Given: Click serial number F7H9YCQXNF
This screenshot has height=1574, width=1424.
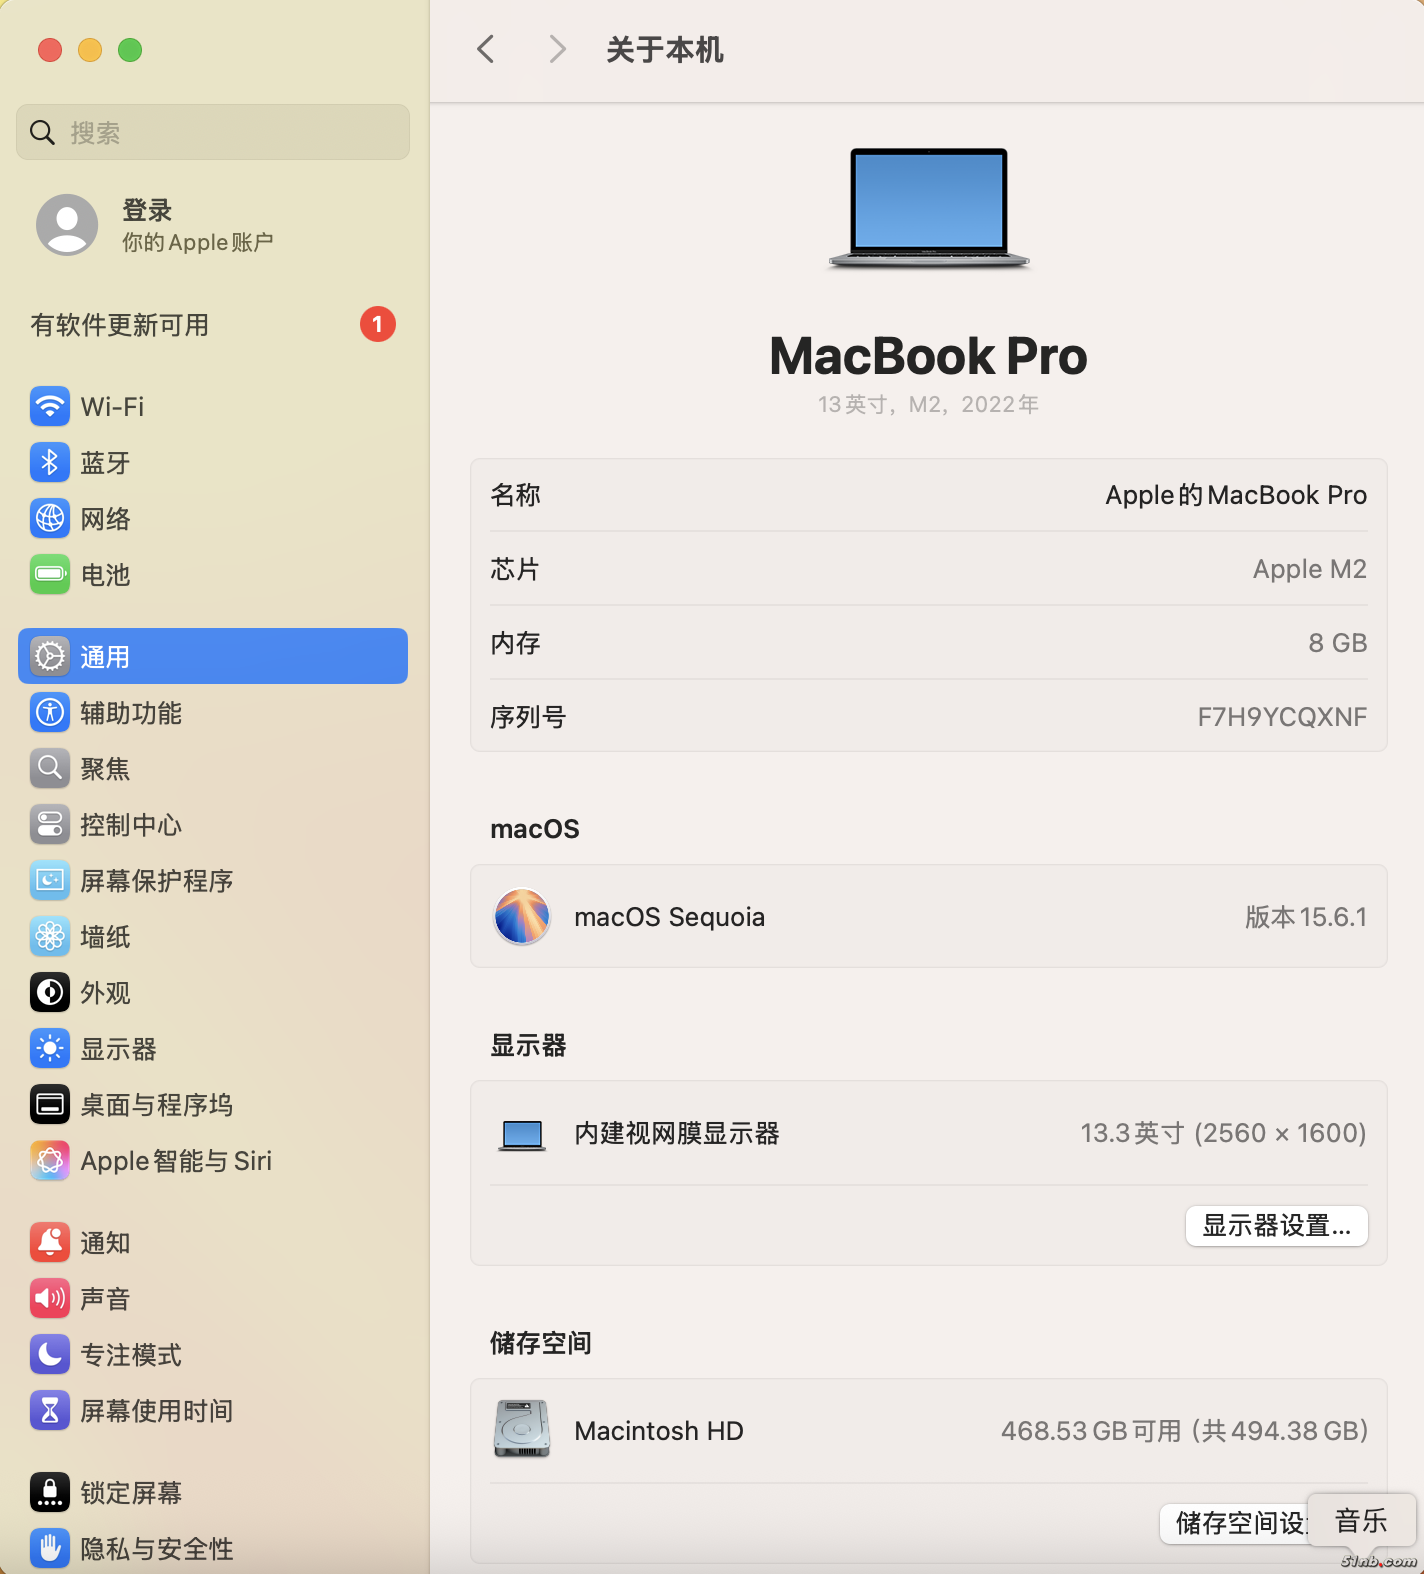Looking at the screenshot, I should (1282, 717).
